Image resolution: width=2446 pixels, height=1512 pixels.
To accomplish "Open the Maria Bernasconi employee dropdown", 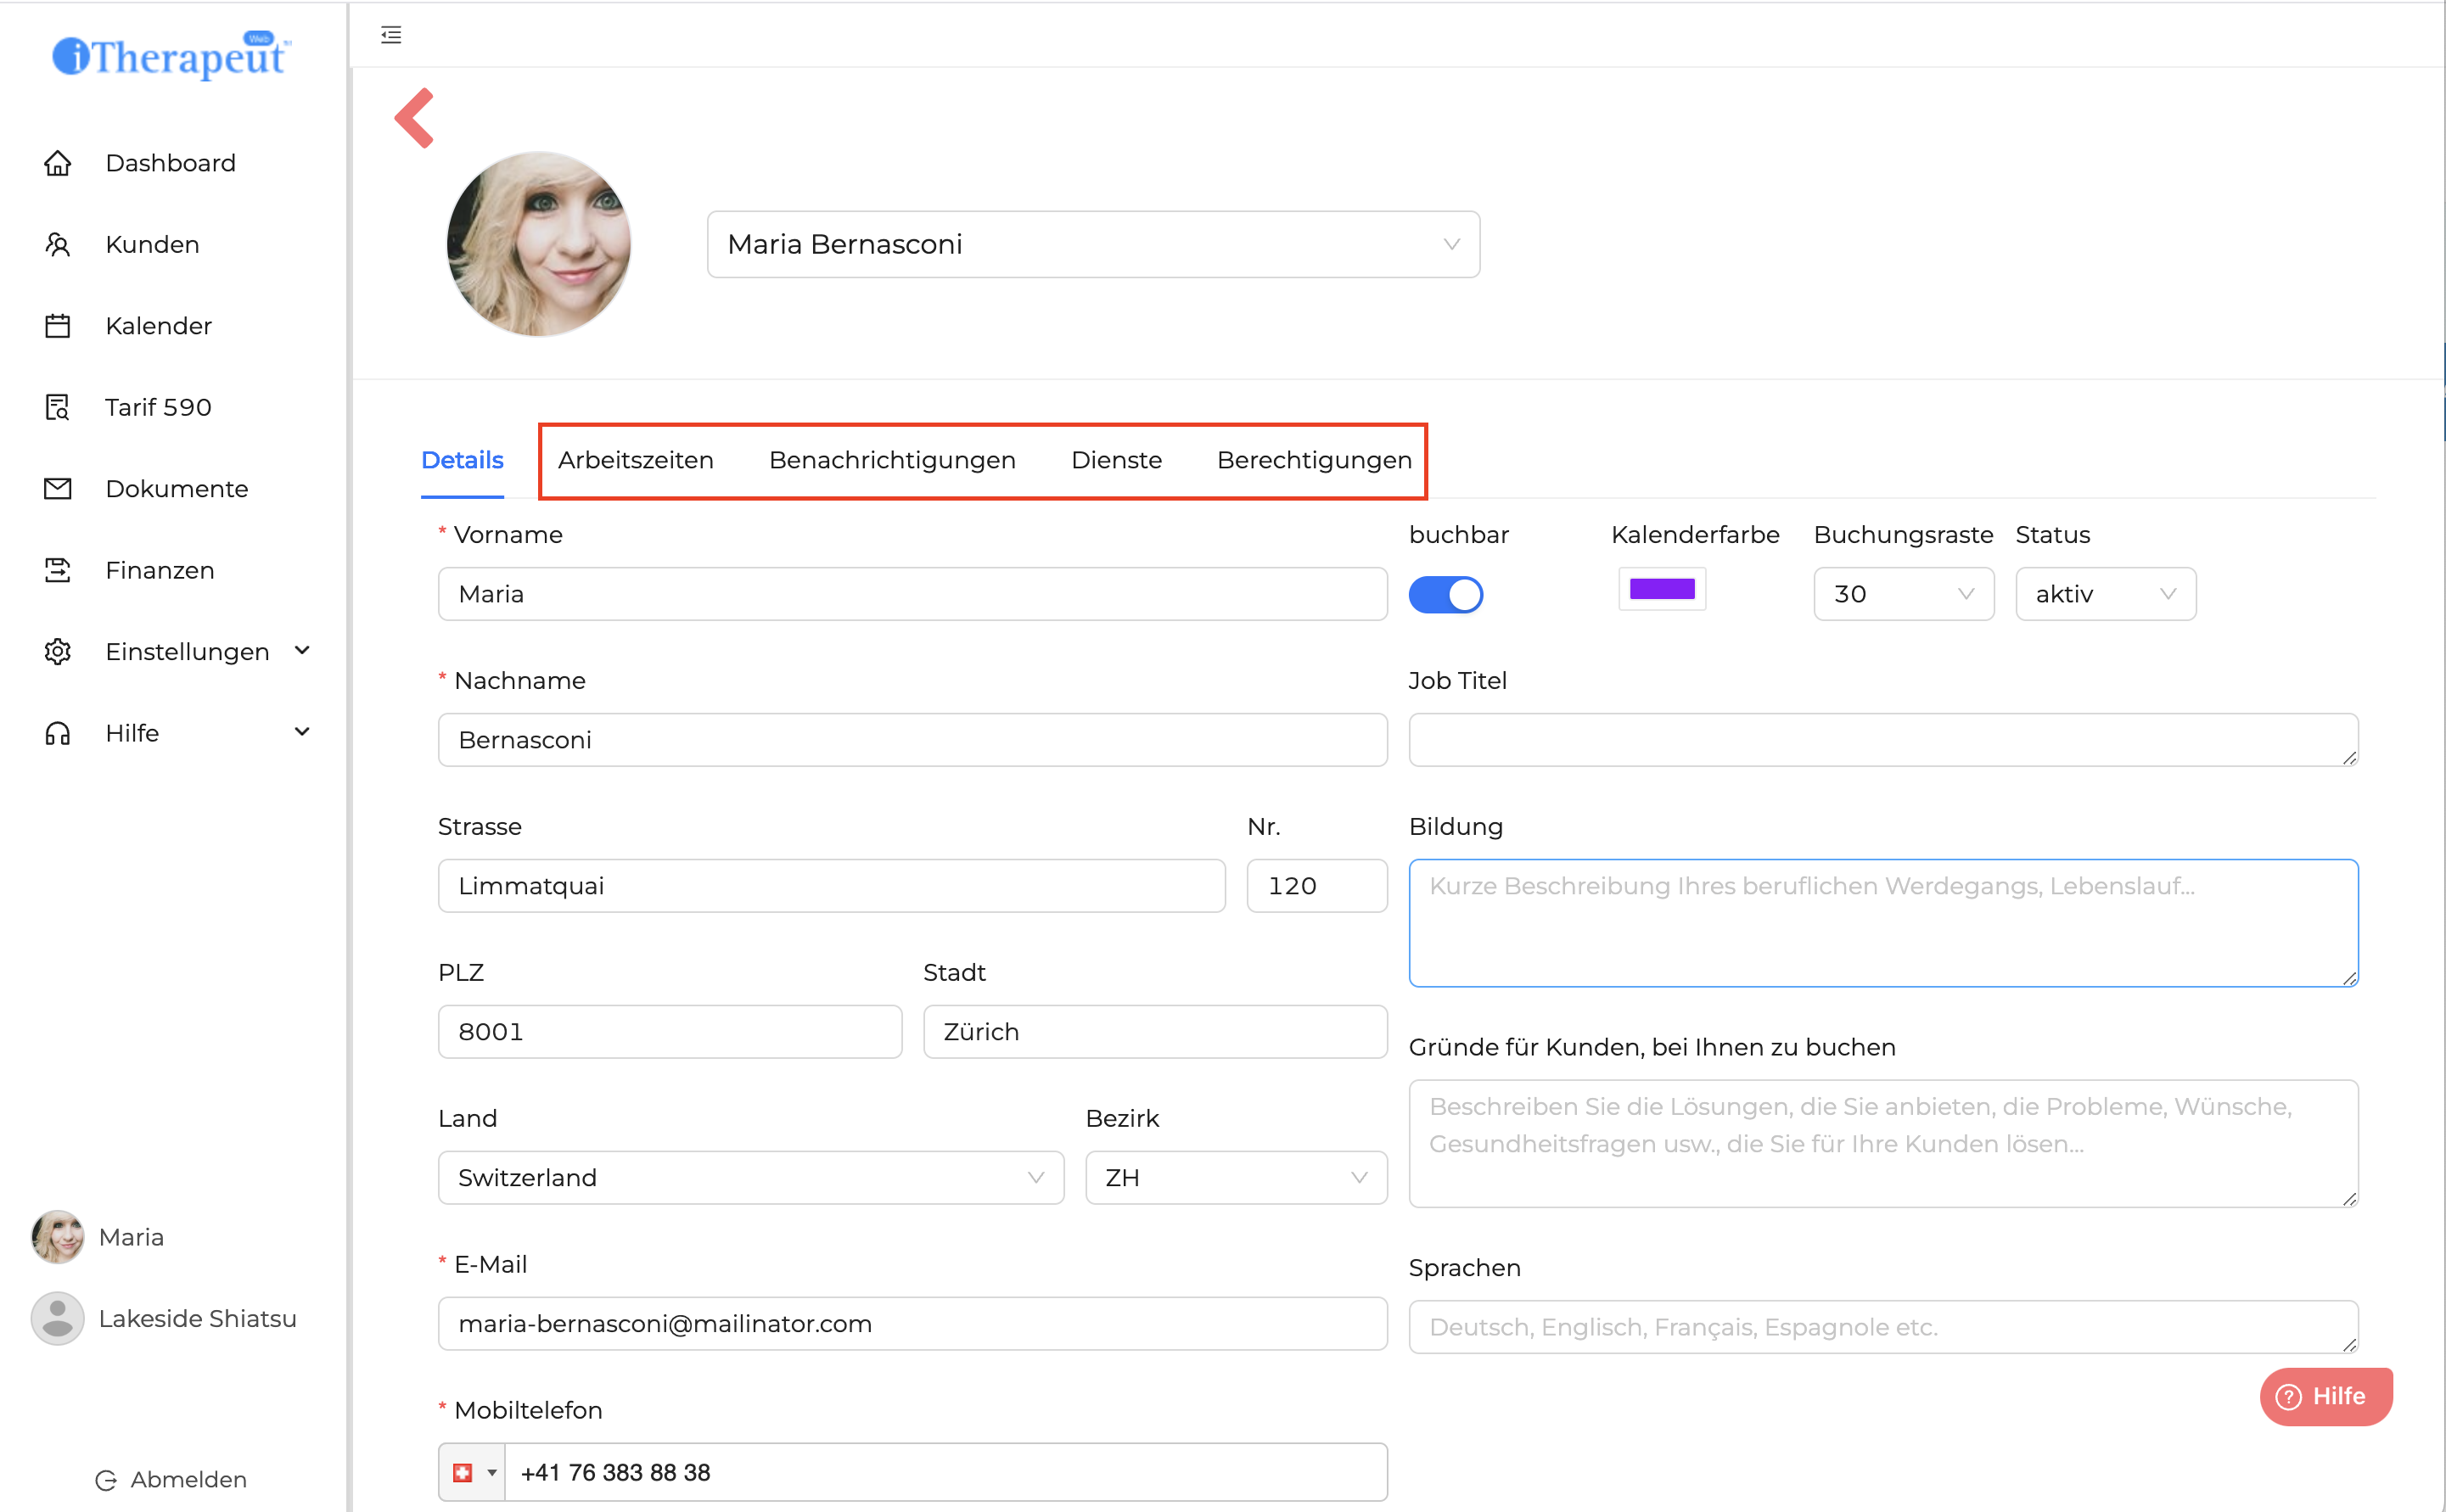I will coord(1092,244).
